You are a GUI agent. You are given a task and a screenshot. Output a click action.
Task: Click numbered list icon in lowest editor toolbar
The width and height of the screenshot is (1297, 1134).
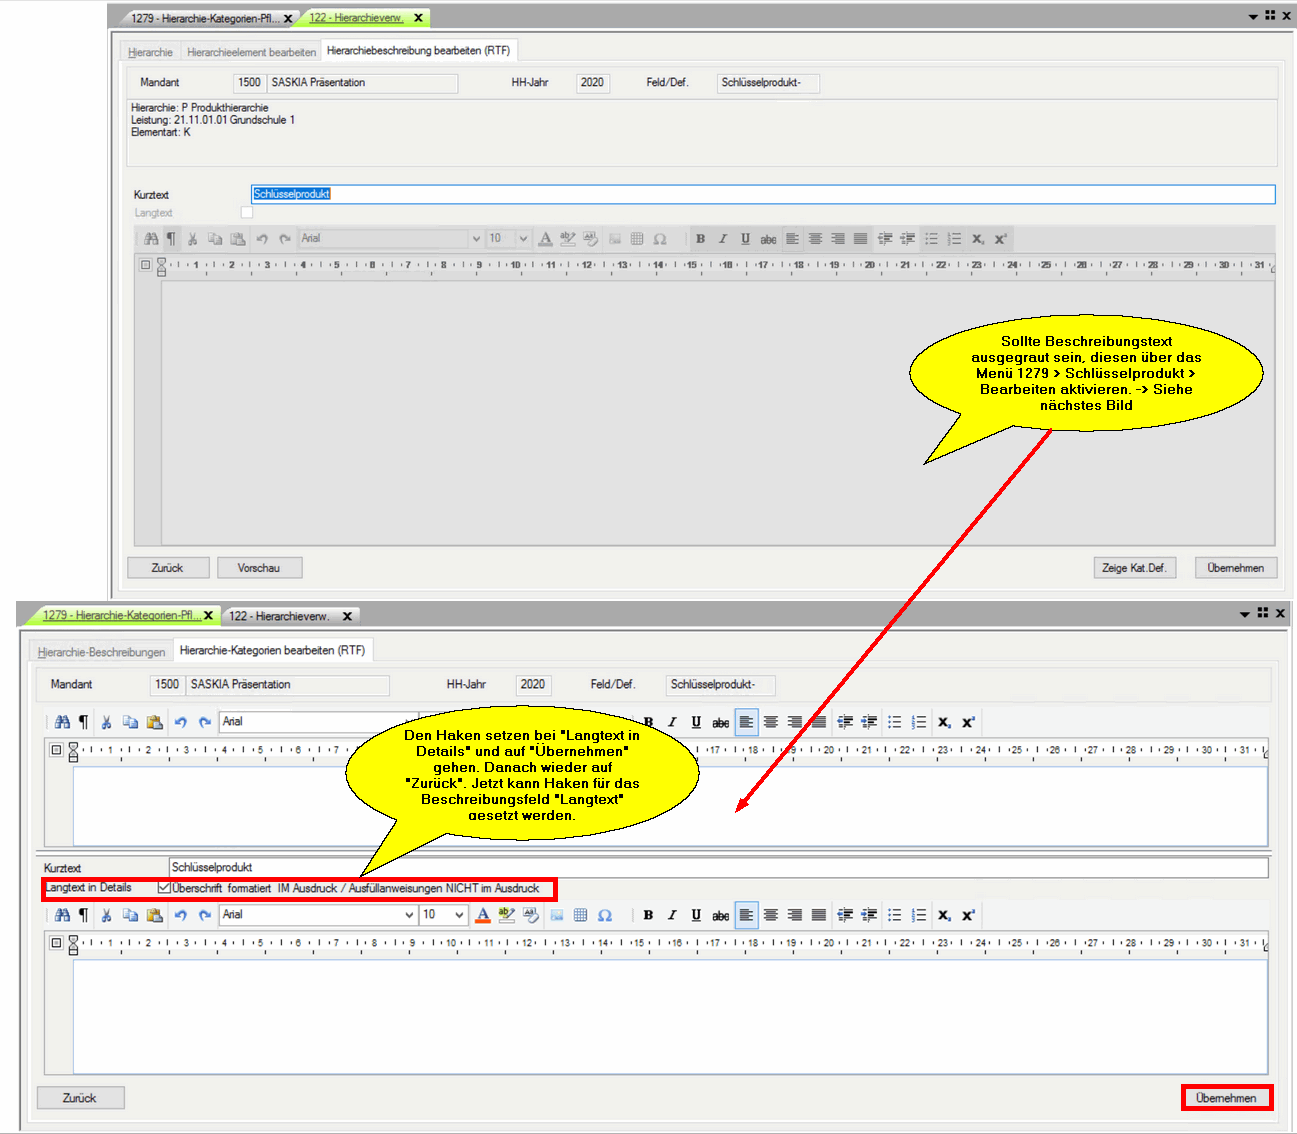pyautogui.click(x=919, y=915)
